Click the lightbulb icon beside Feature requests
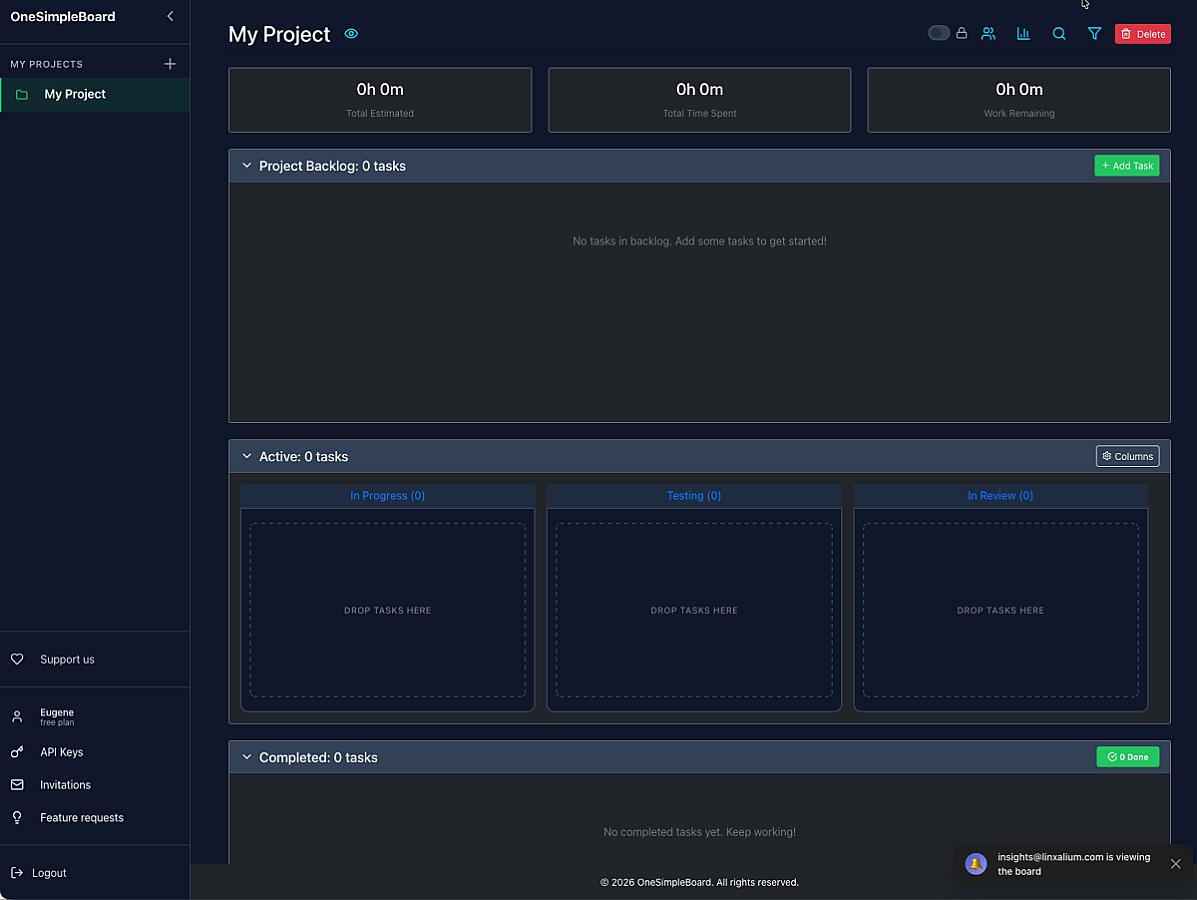 point(17,818)
